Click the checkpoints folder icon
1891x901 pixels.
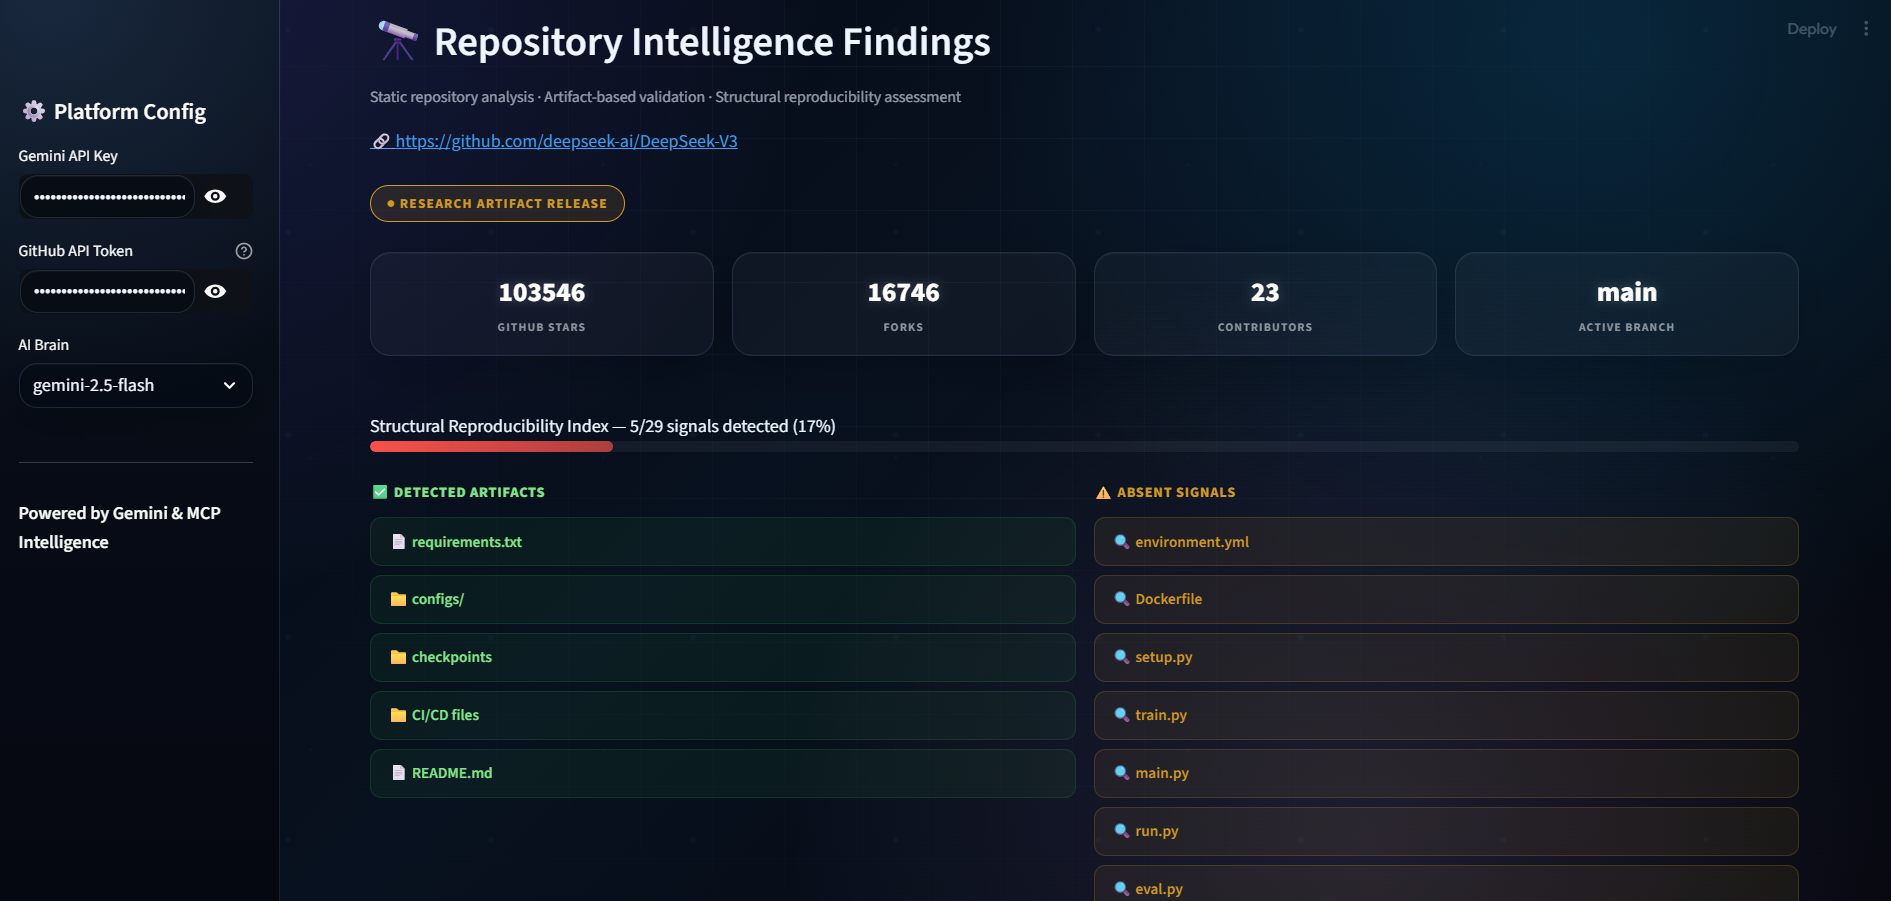pyautogui.click(x=399, y=657)
